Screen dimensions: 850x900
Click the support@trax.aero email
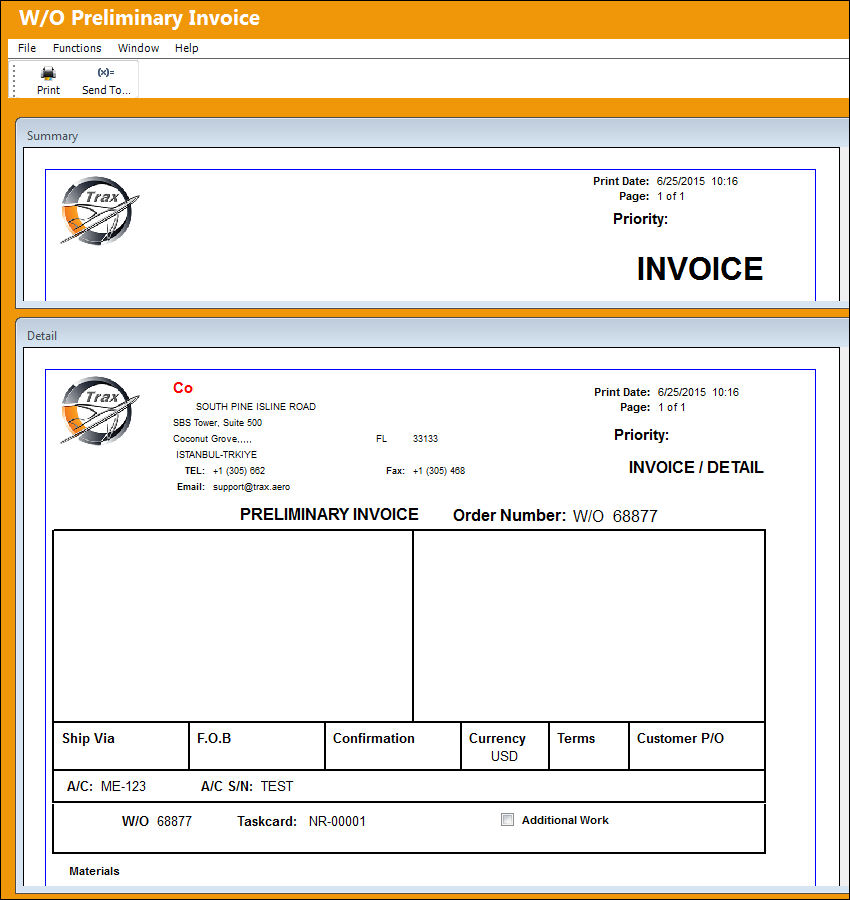pyautogui.click(x=251, y=487)
